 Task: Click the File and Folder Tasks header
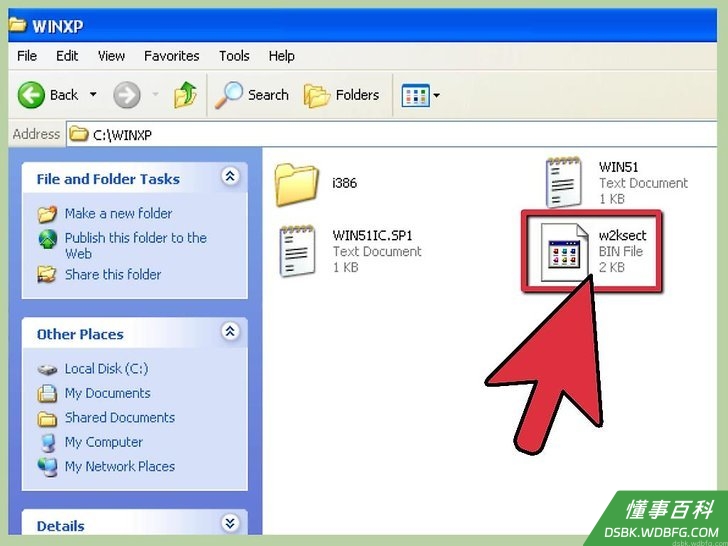pos(135,179)
